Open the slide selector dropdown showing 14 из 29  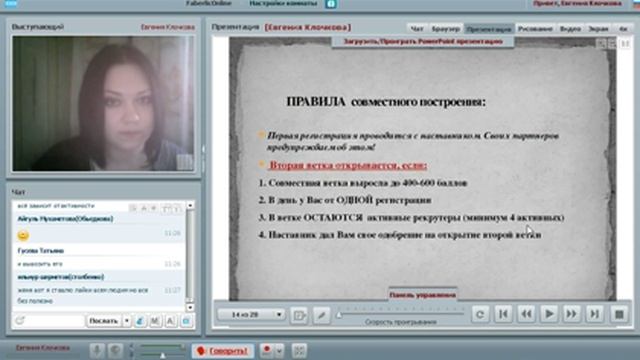(x=251, y=315)
